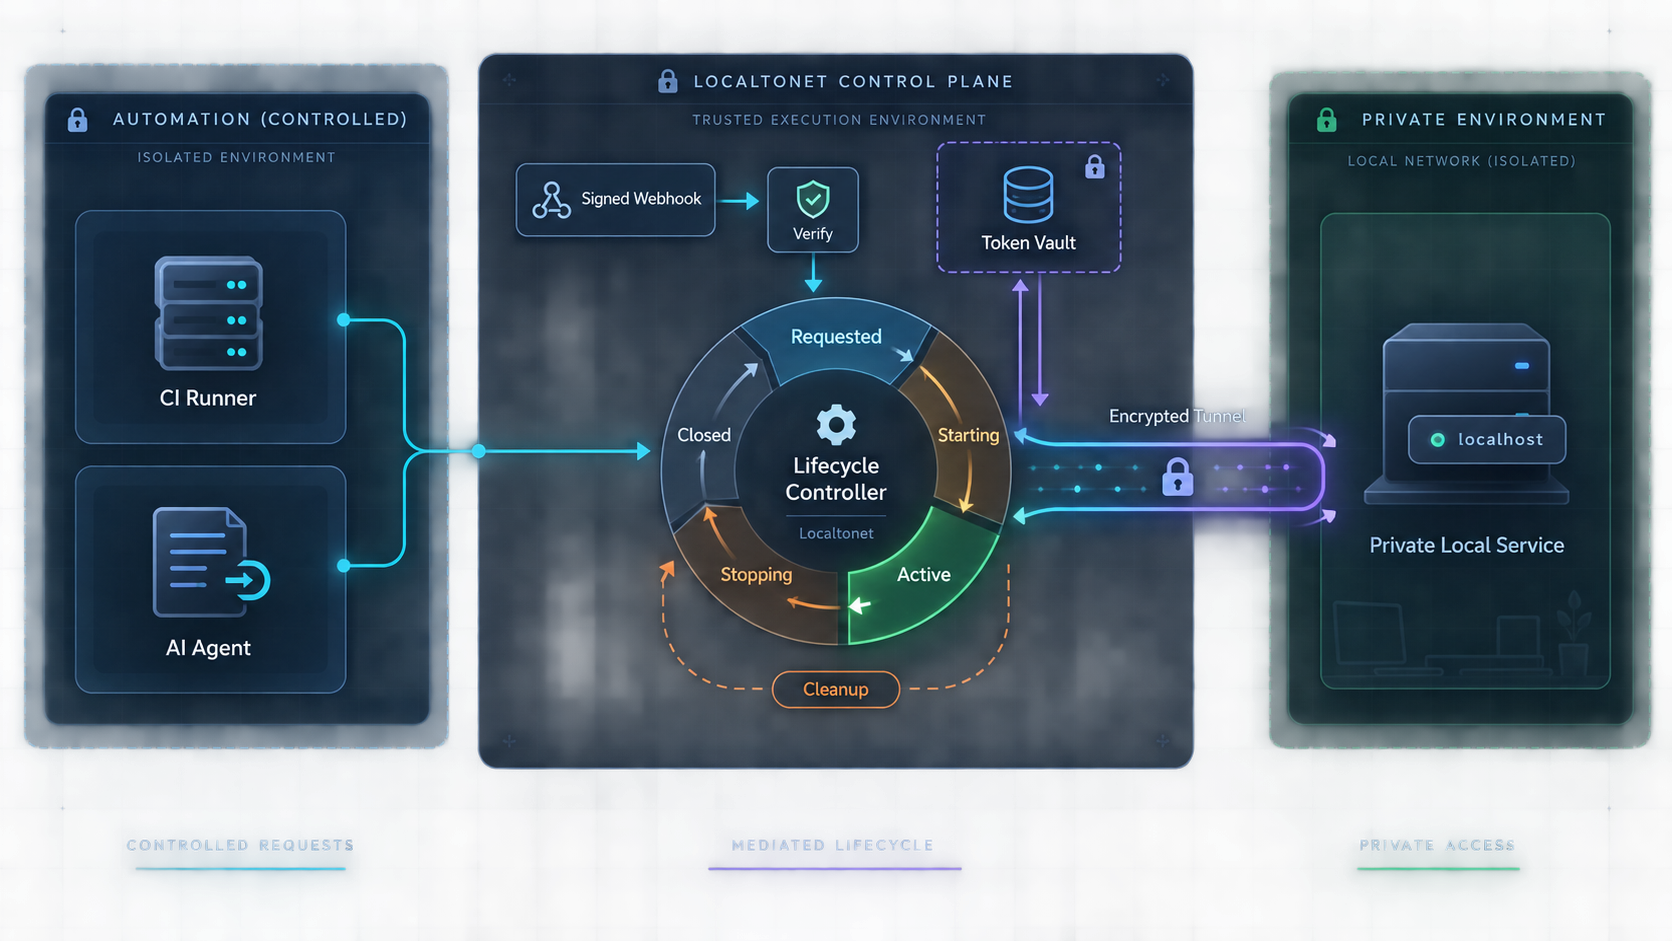The image size is (1672, 941).
Task: Click the lock icon beside Localtonet Control Plane
Action: [667, 81]
